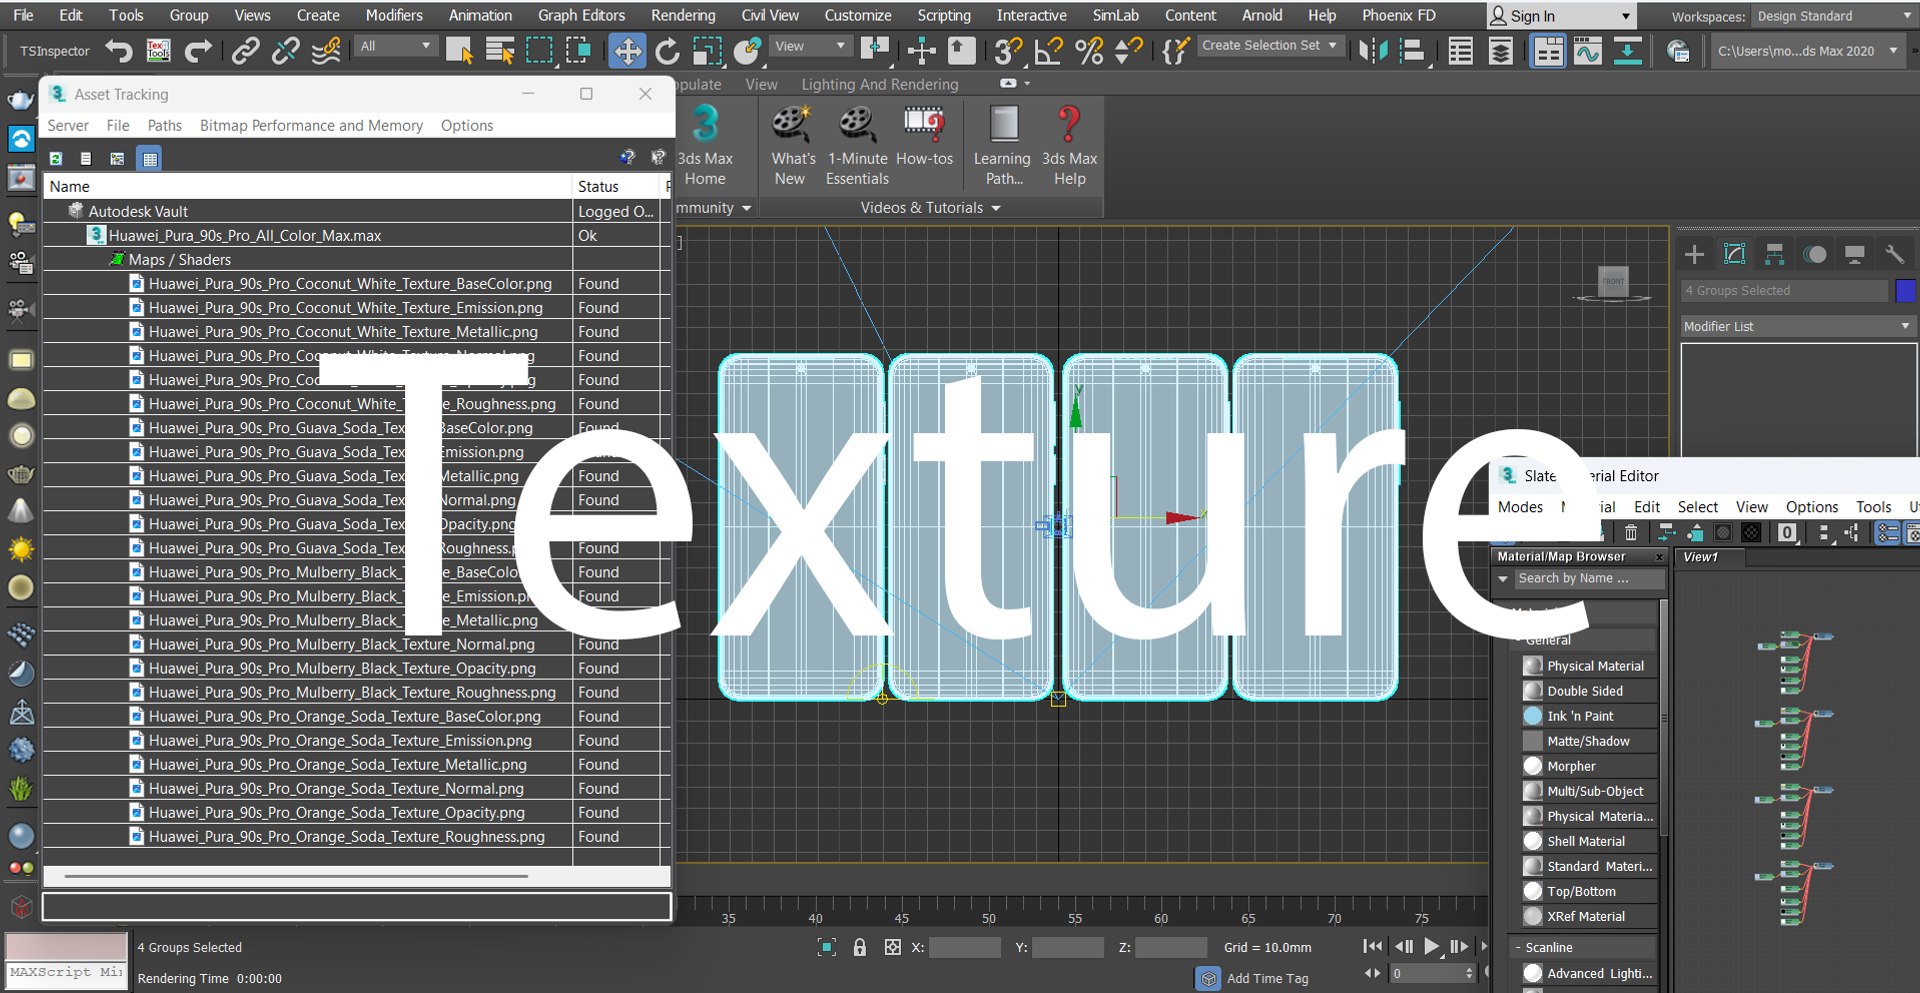Activate the Select and Link tool

[x=246, y=50]
